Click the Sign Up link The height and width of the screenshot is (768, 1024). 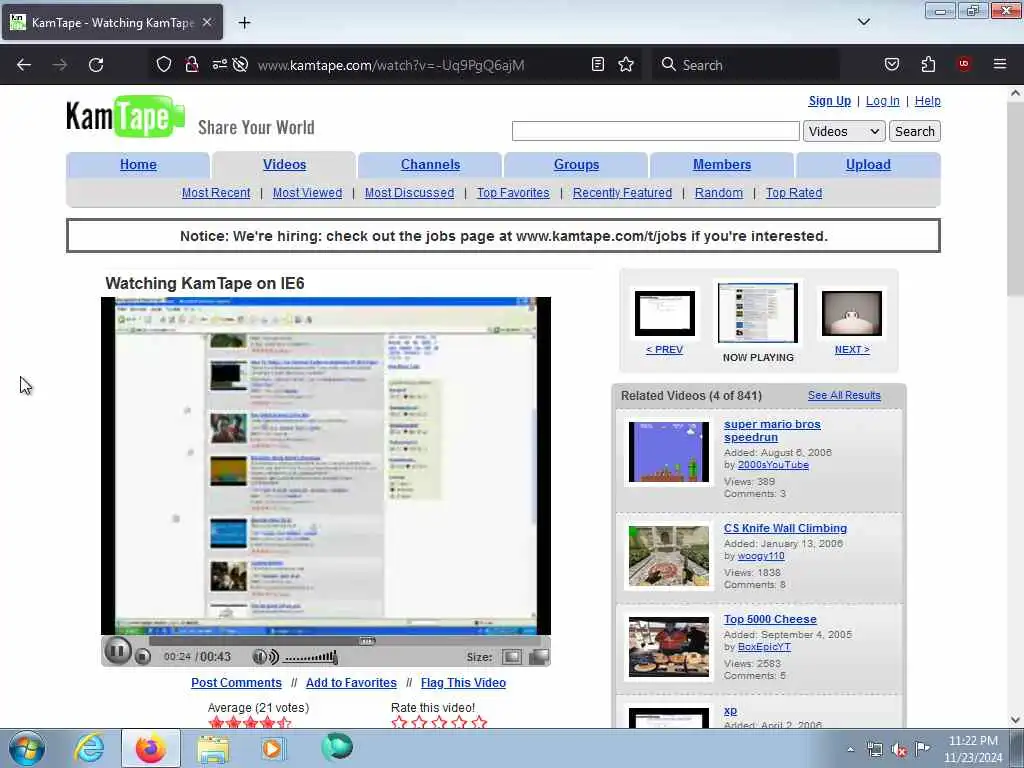(x=829, y=101)
